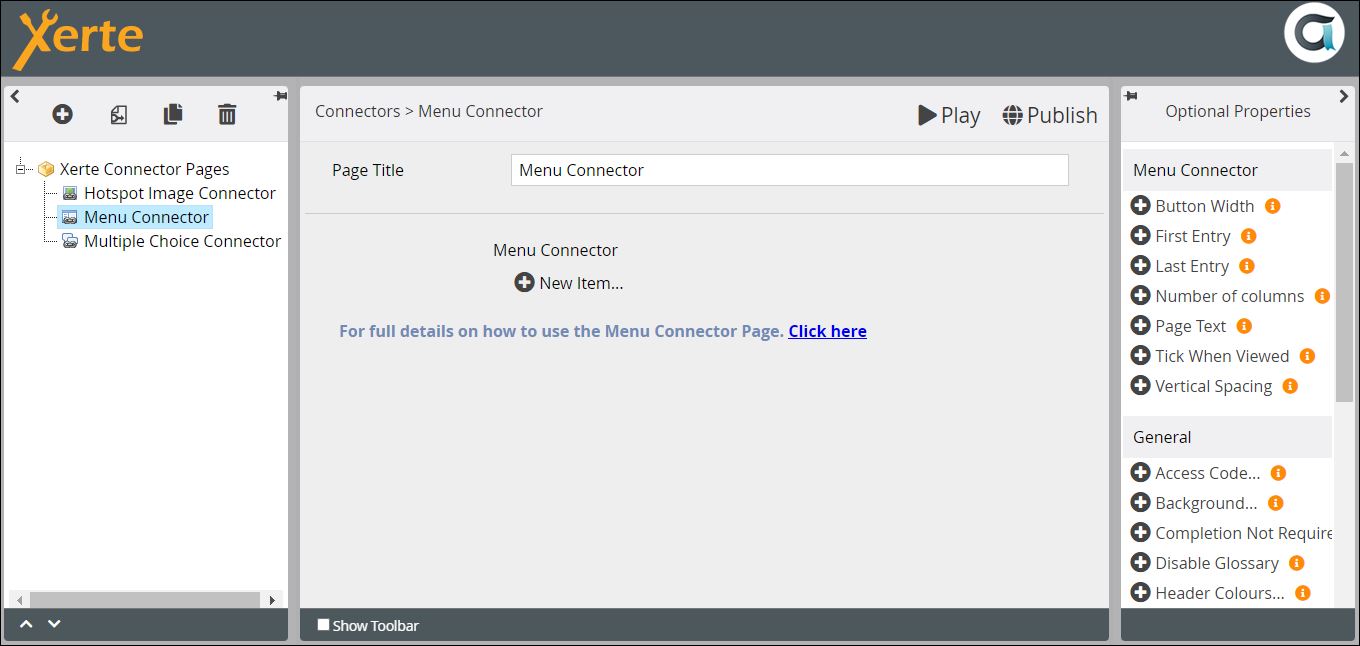Add the Header Colours property
This screenshot has width=1360, height=646.
tap(1140, 592)
